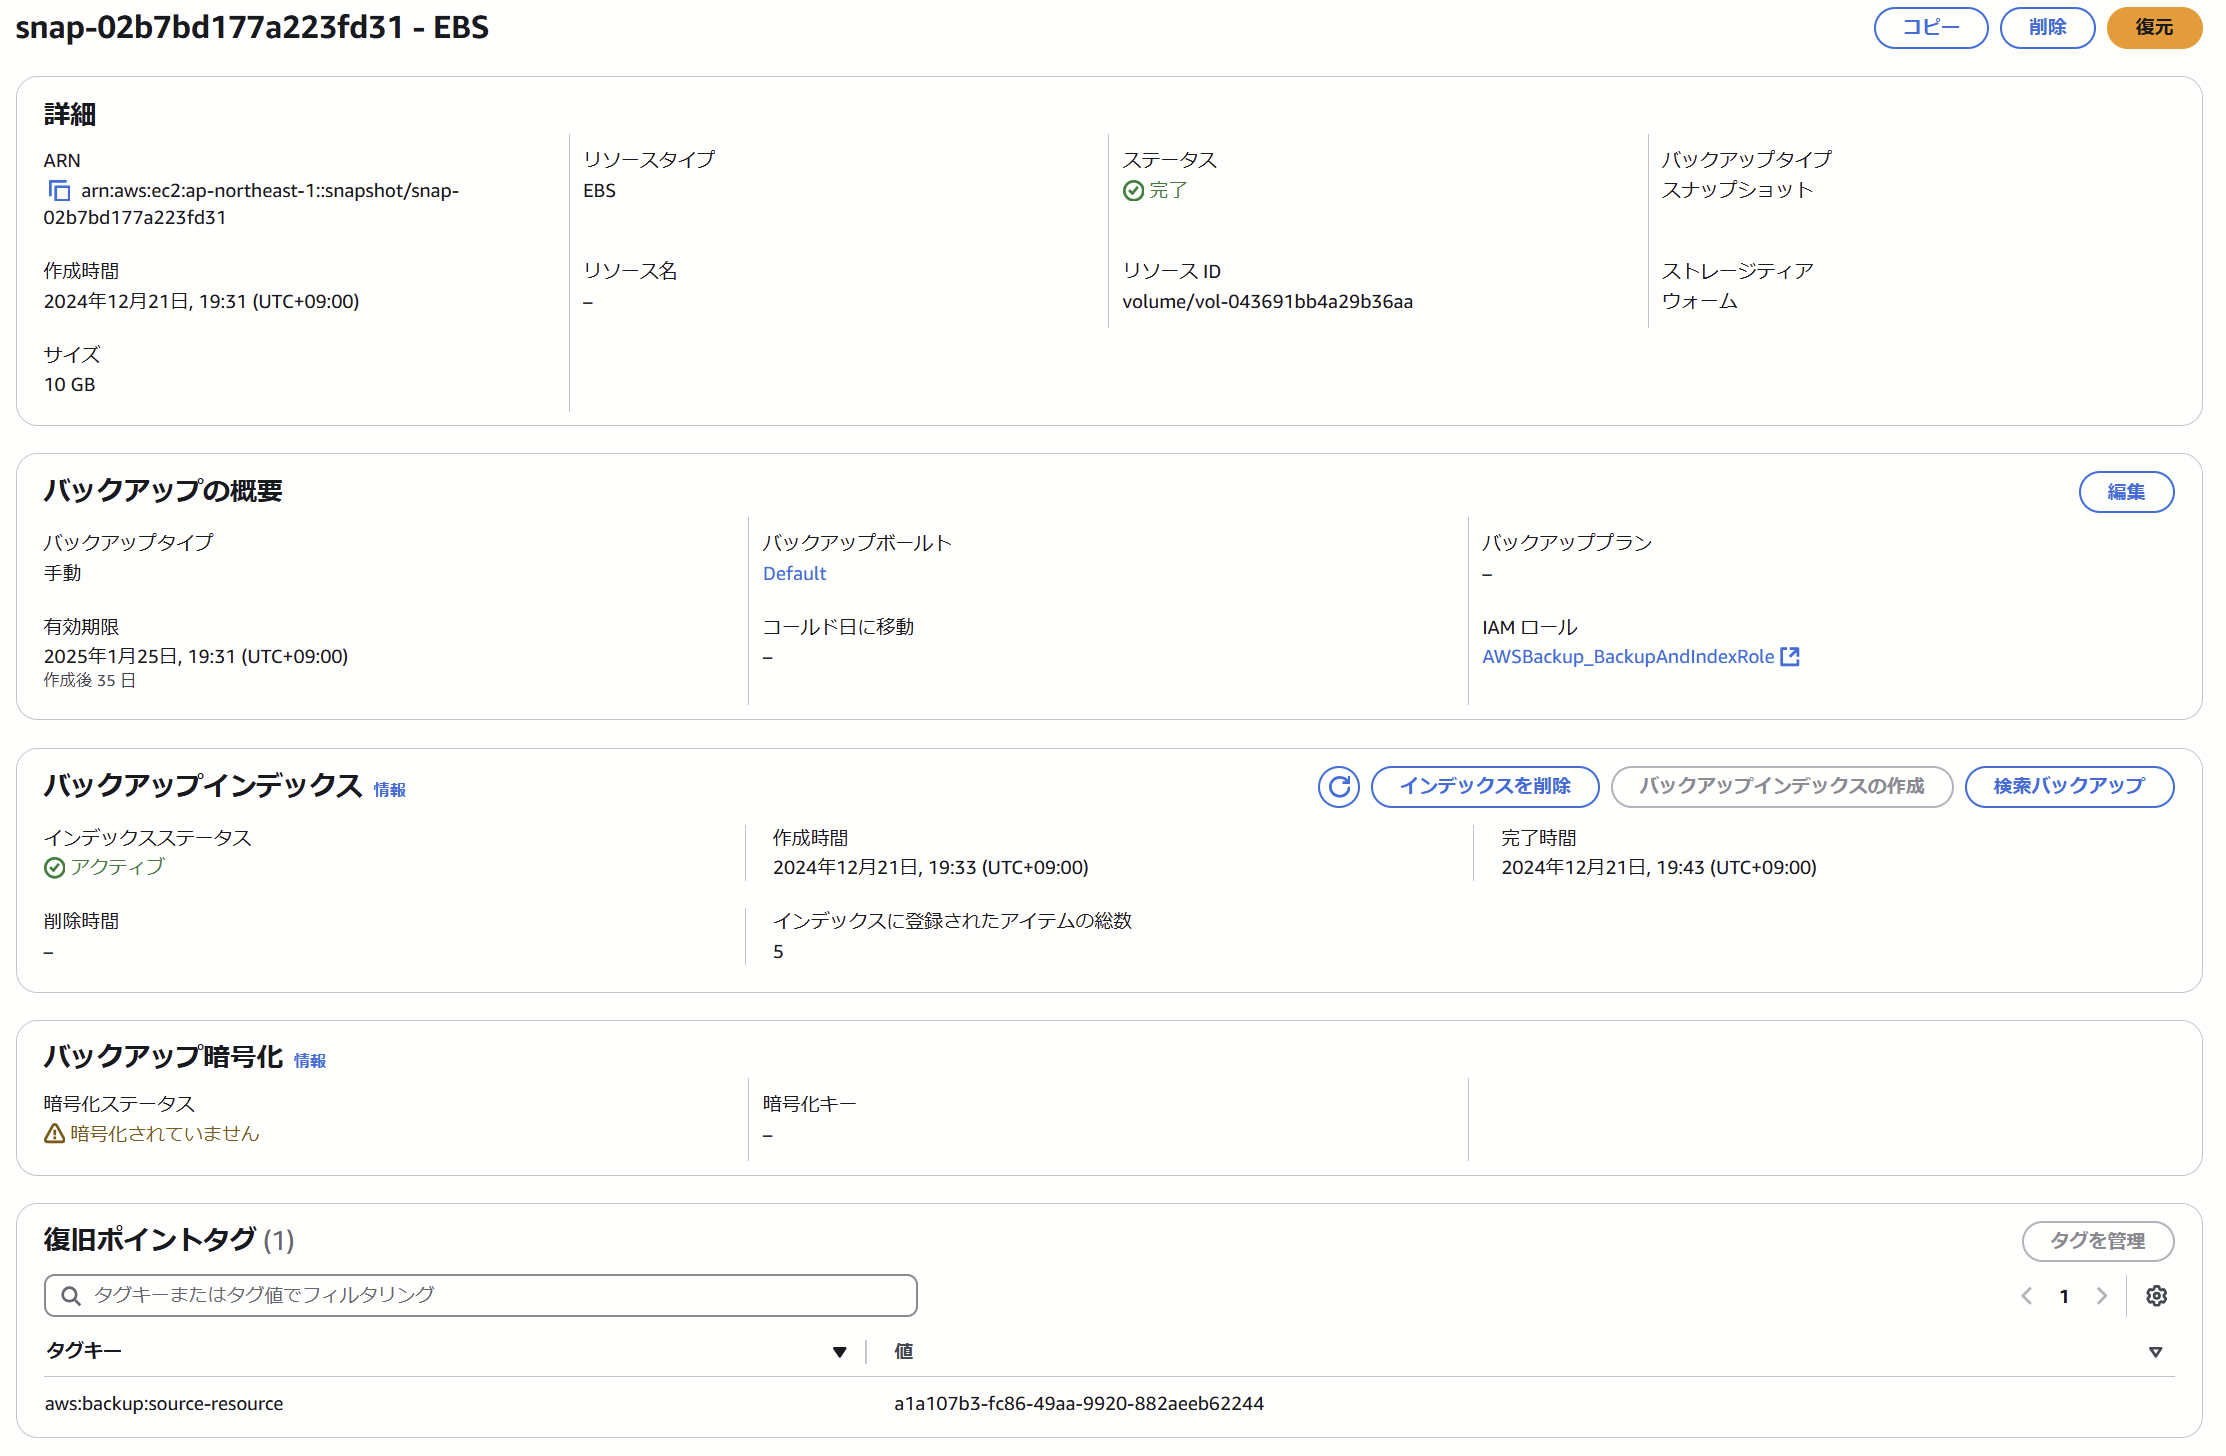This screenshot has width=2226, height=1456.
Task: Click the search magnifier icon in tag filter
Action: click(x=71, y=1296)
